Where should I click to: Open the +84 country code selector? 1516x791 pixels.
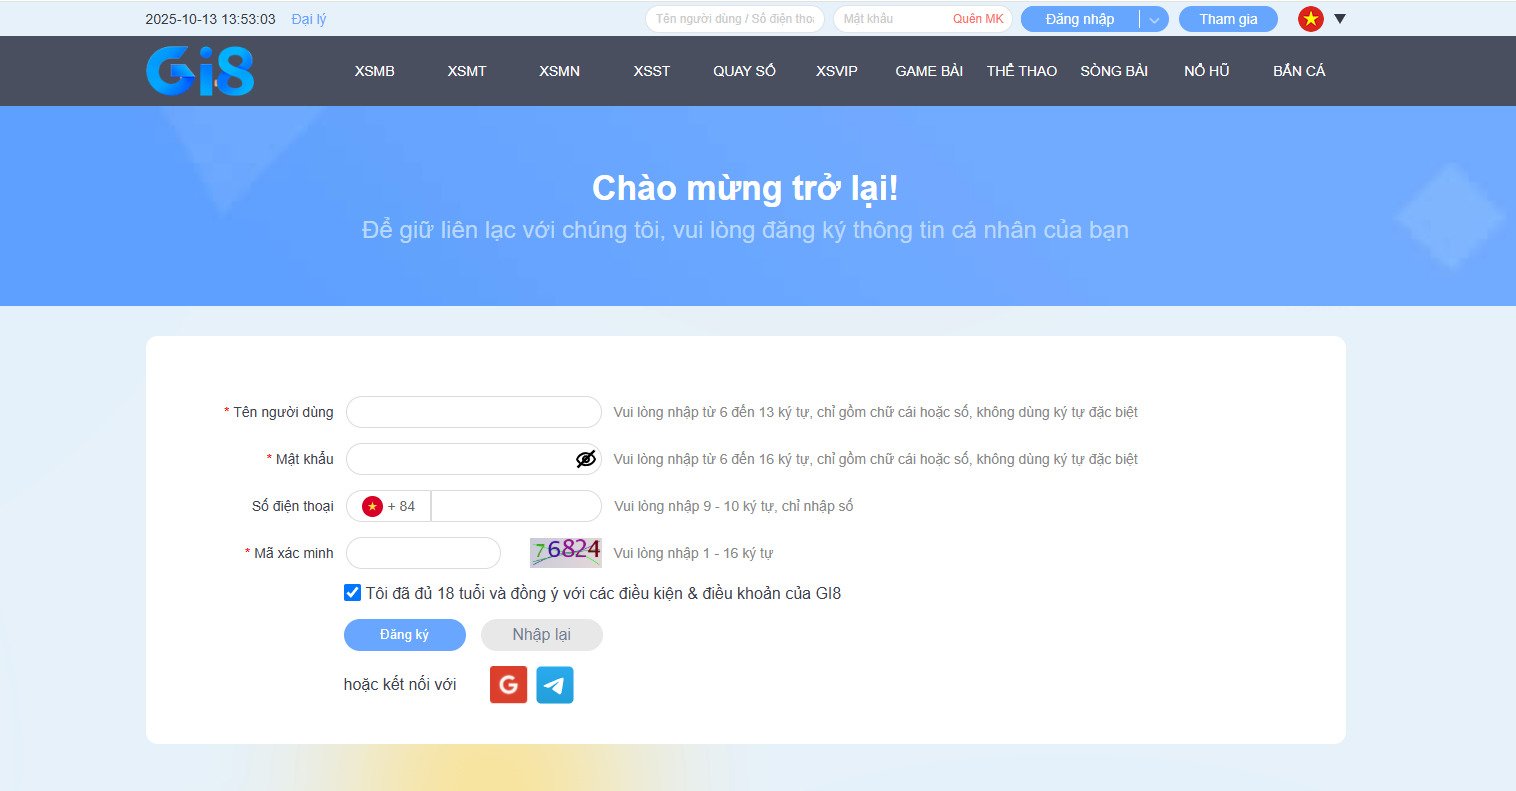pyautogui.click(x=389, y=506)
